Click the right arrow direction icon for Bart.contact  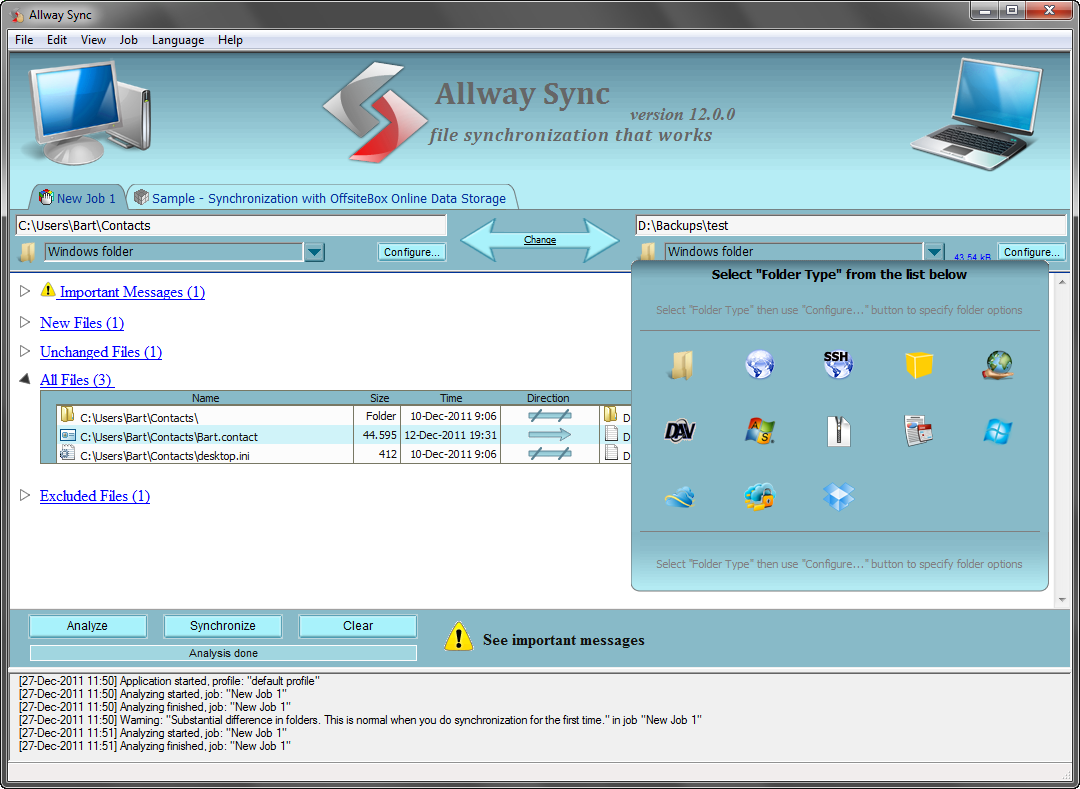549,435
